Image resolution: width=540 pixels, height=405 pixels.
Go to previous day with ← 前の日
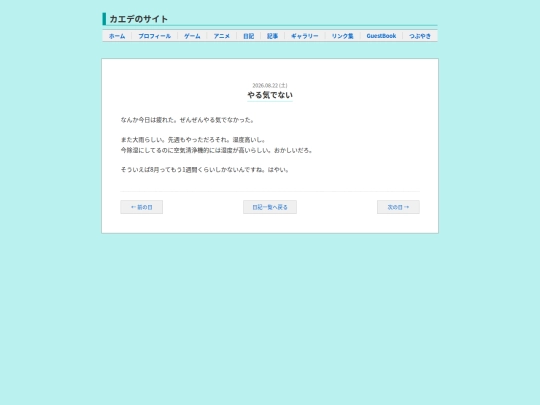coord(142,207)
